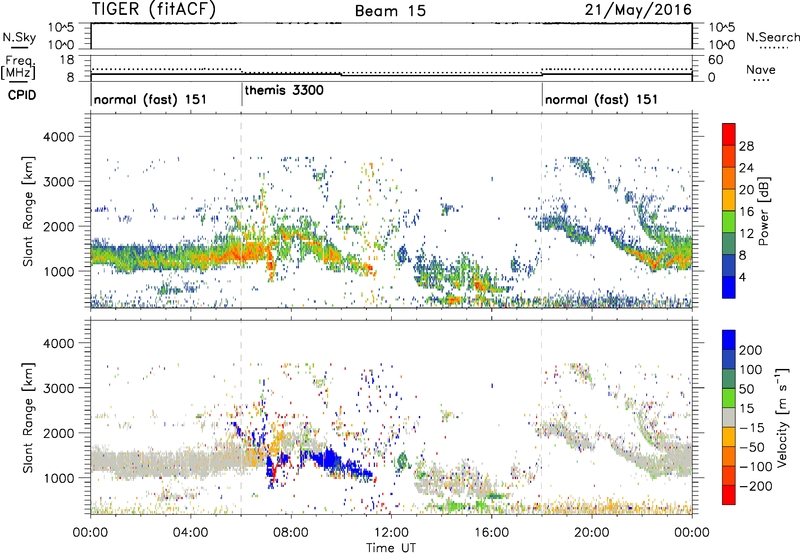Click the 2000 tick on the velocity panel

pyautogui.click(x=59, y=433)
